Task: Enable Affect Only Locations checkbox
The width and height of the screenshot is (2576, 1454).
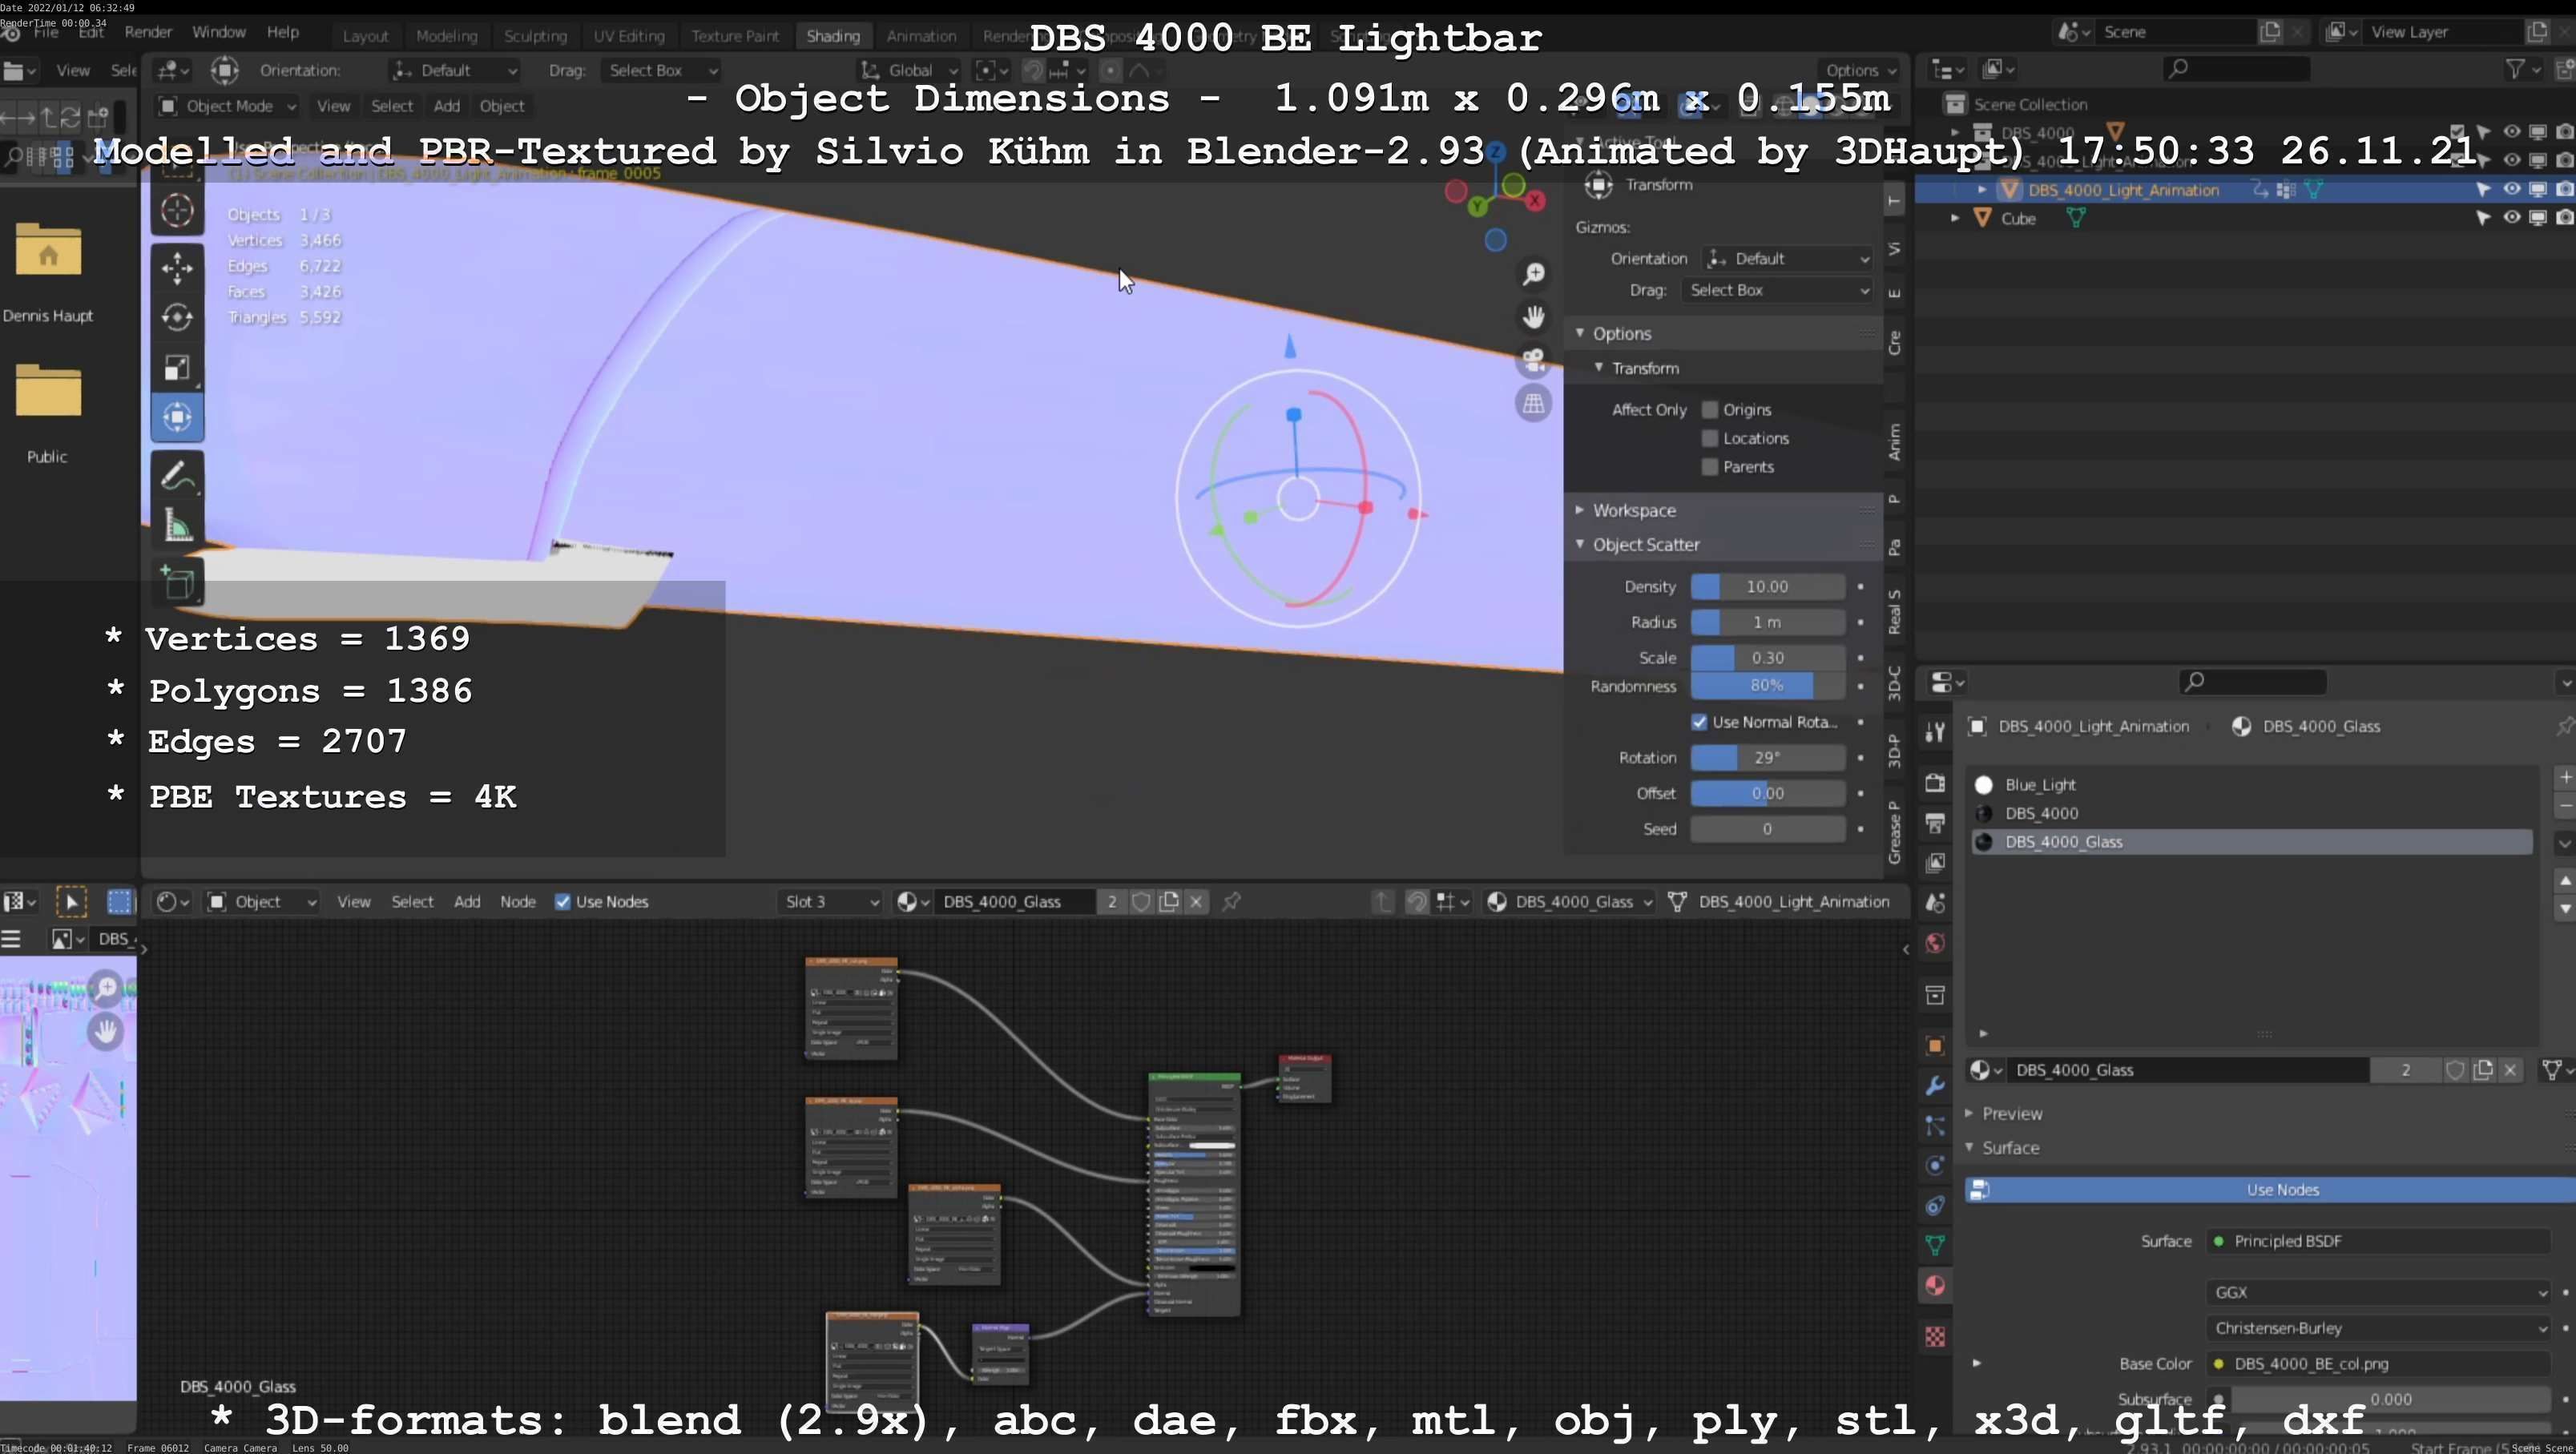Action: coord(1710,439)
